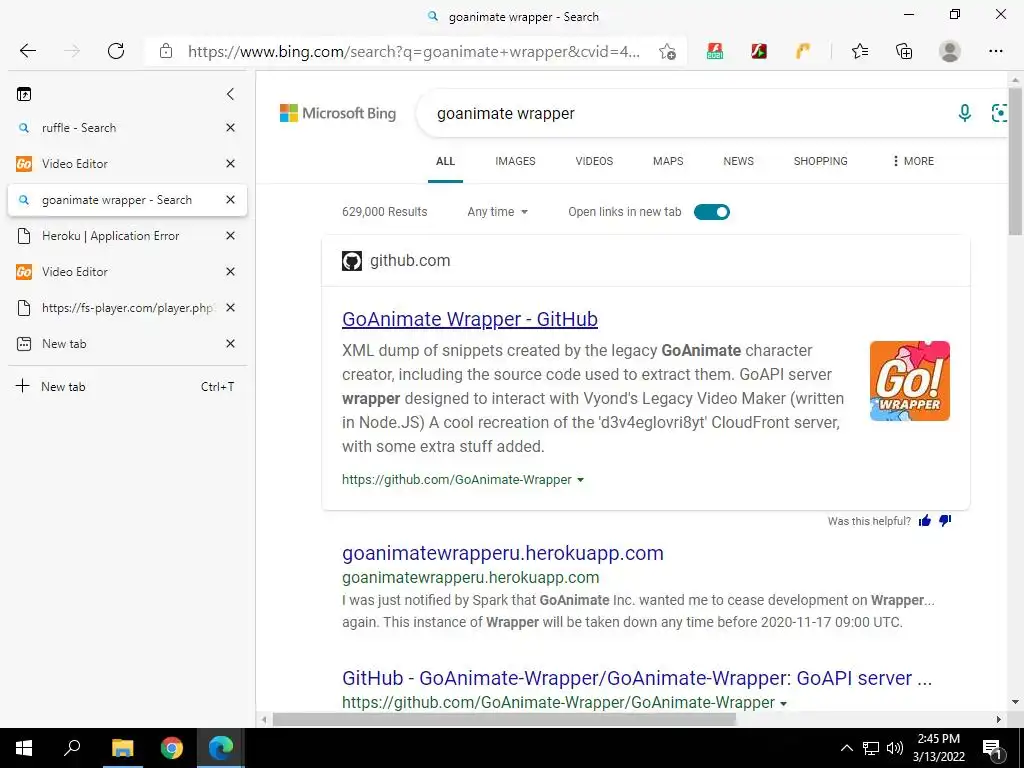Click the 629,000 Results count text
The height and width of the screenshot is (768, 1024).
pyautogui.click(x=385, y=212)
